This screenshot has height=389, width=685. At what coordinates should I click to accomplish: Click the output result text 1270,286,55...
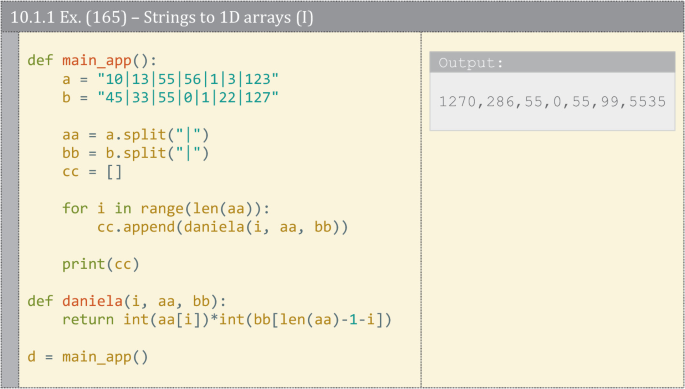click(x=552, y=101)
